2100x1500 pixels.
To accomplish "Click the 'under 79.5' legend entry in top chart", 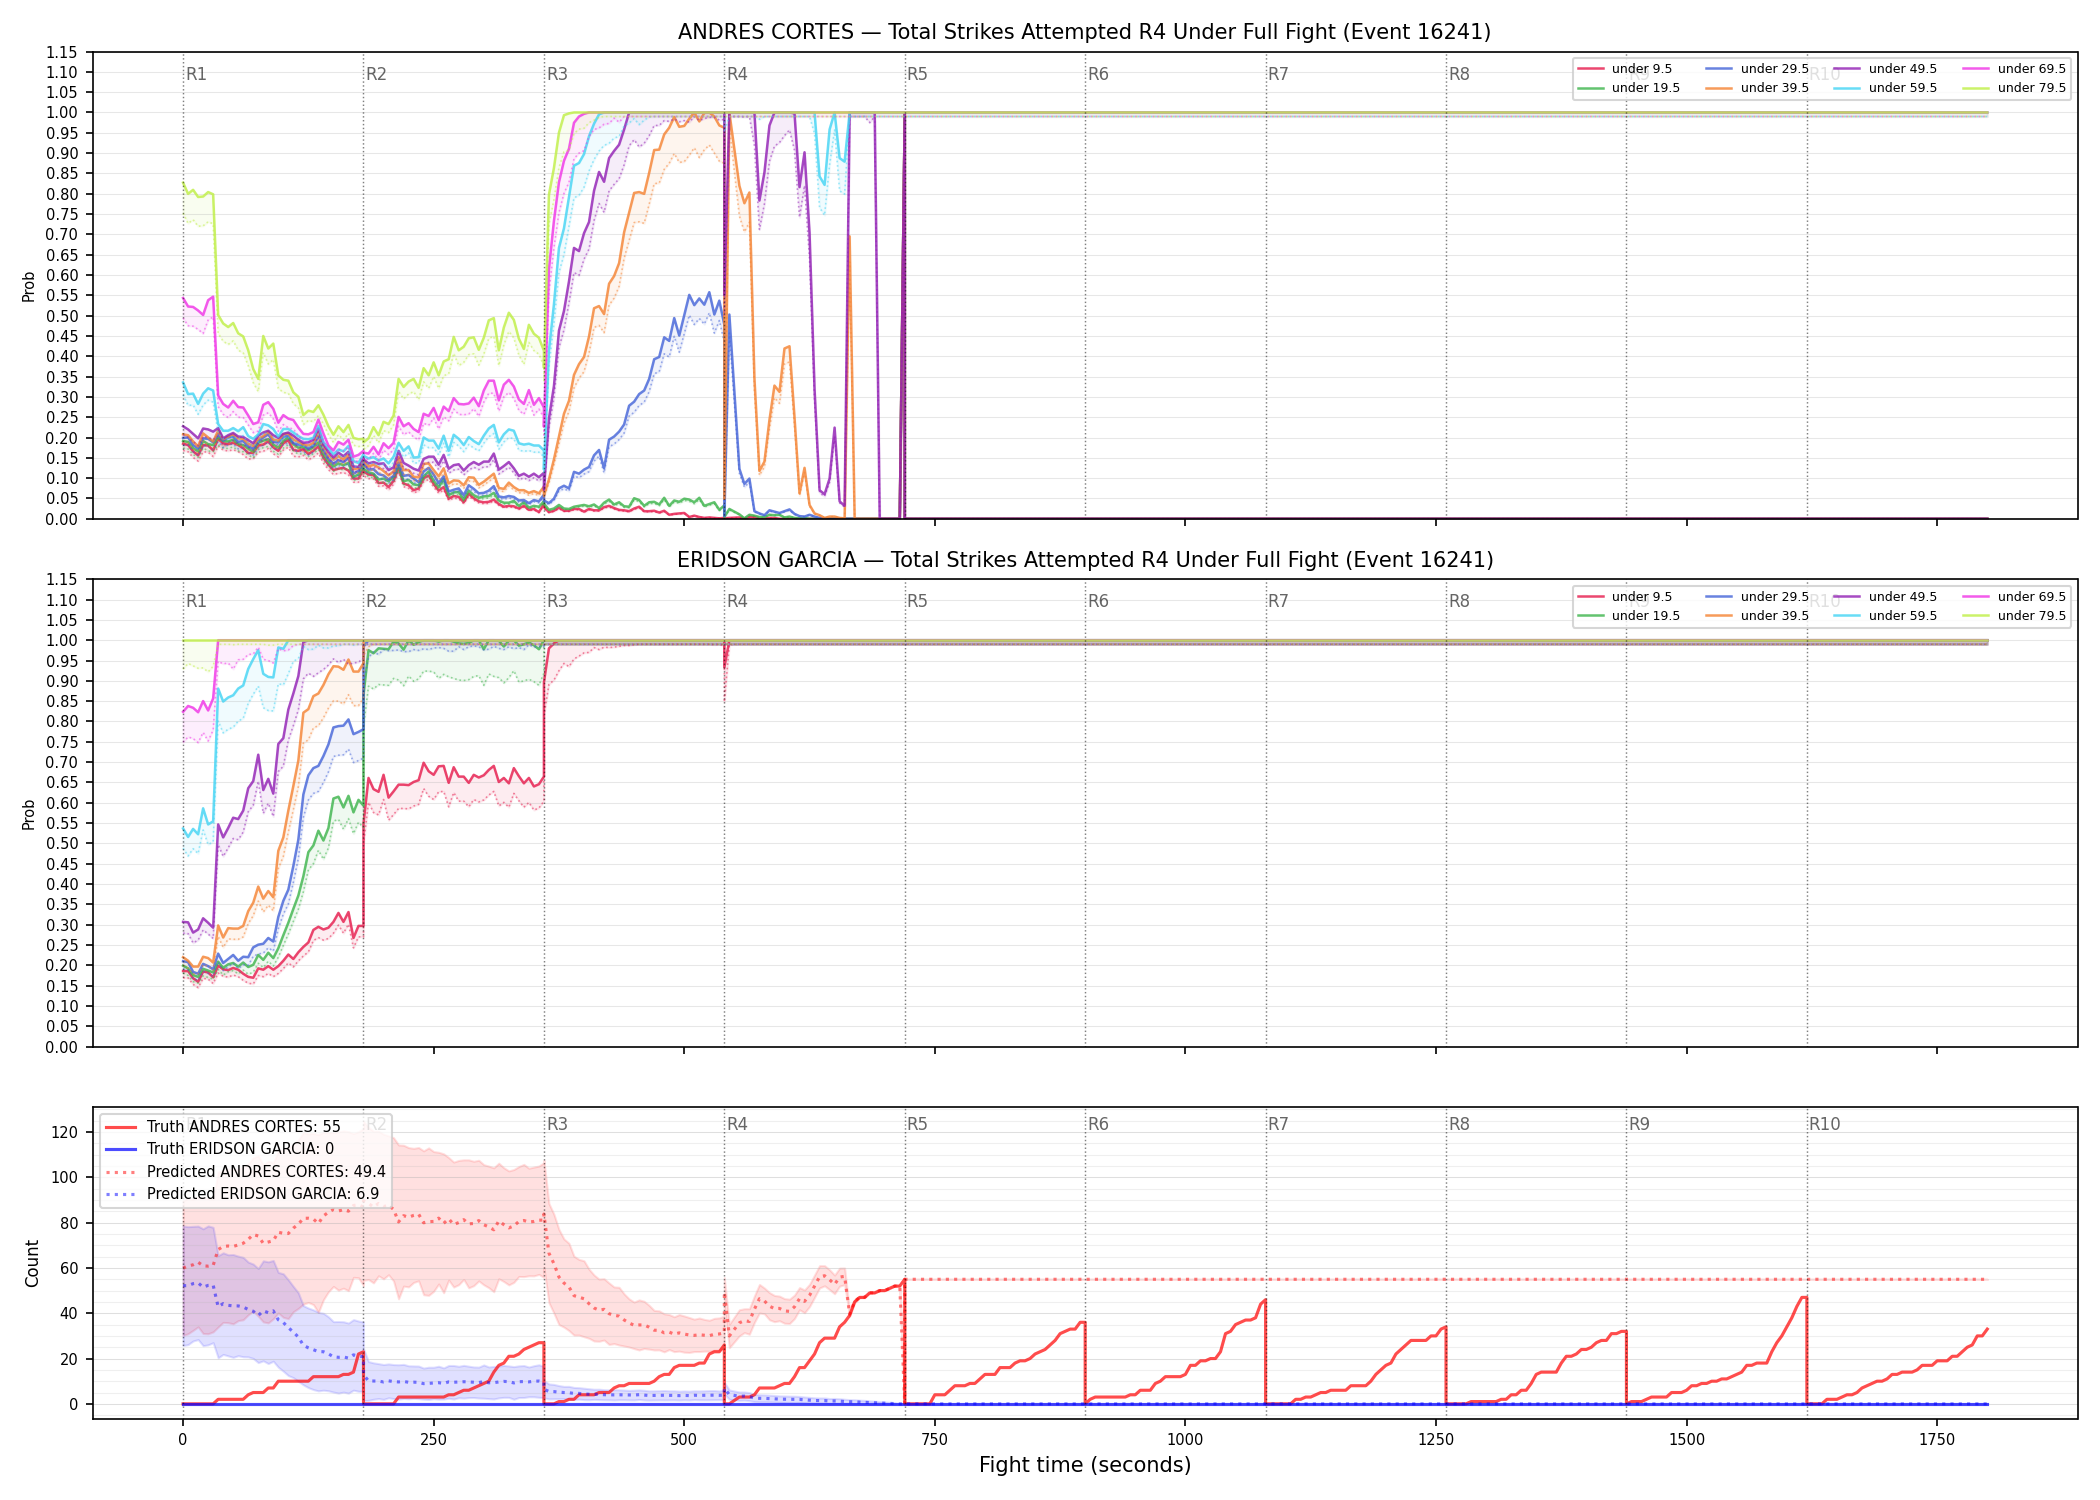I will [x=2014, y=88].
